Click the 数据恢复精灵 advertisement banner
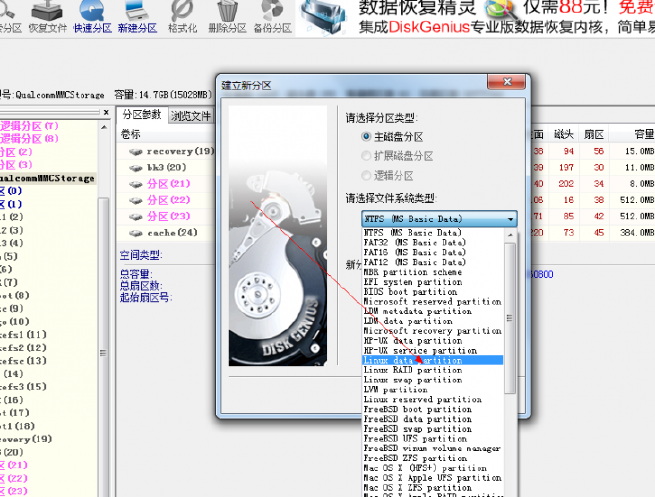The width and height of the screenshot is (655, 497). (x=475, y=18)
